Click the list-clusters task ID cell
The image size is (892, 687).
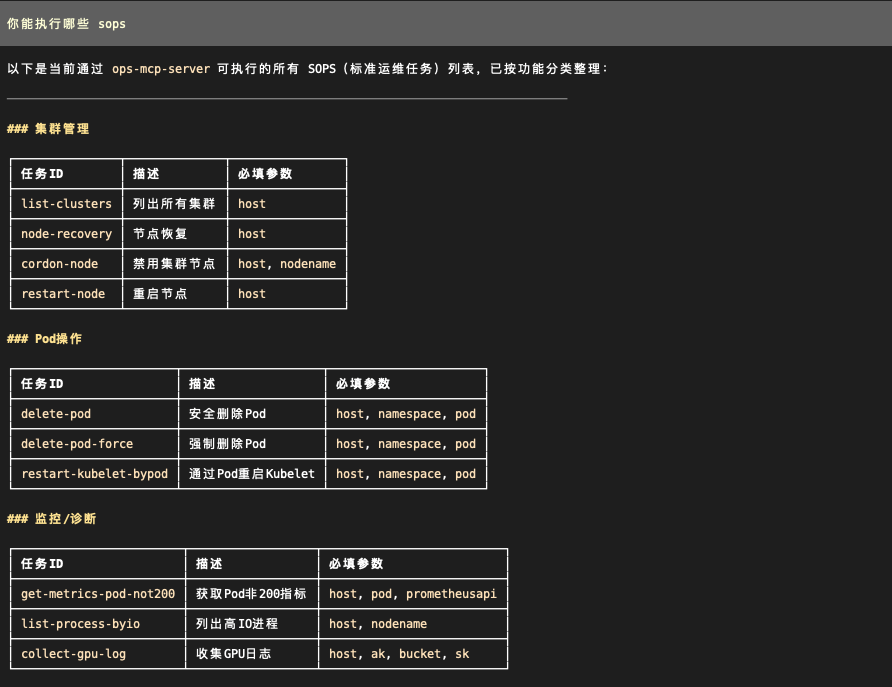pos(66,204)
